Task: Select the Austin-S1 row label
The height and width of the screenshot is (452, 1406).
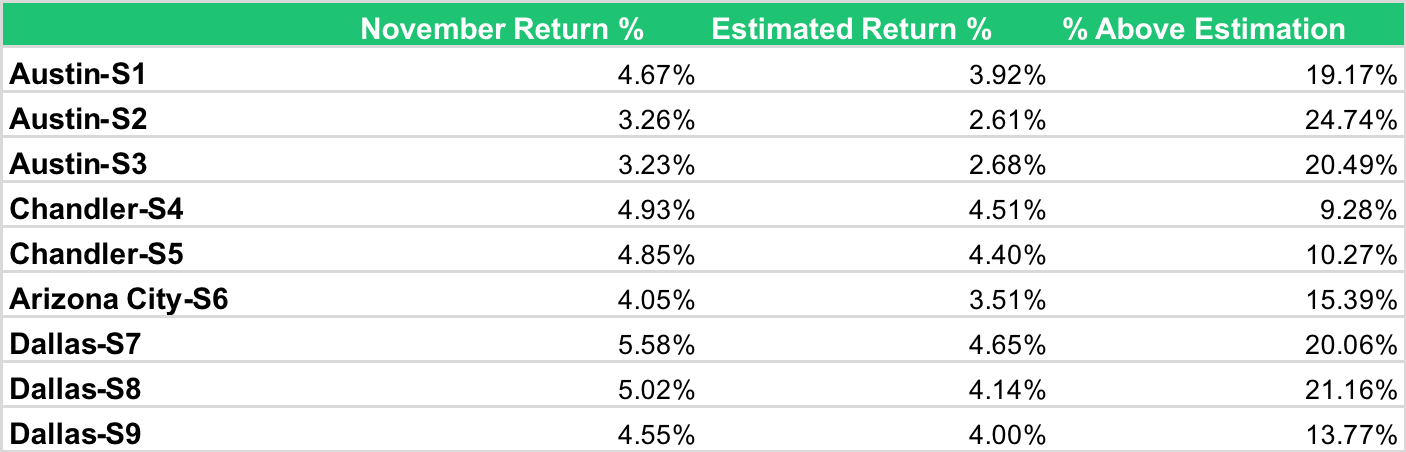Action: [x=67, y=75]
